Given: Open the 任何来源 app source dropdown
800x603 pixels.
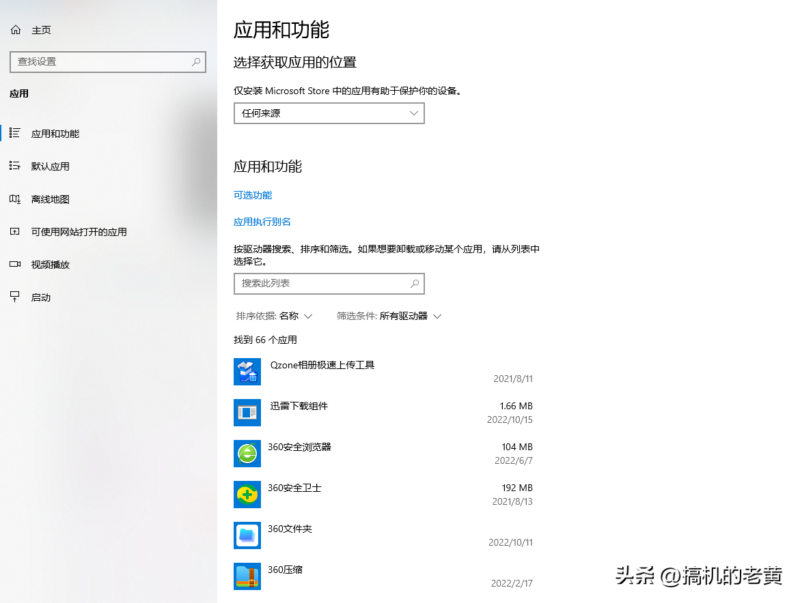Looking at the screenshot, I should (x=328, y=113).
